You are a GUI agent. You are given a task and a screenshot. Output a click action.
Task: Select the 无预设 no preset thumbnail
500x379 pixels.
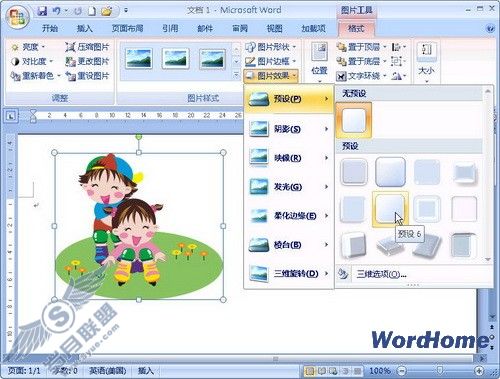[354, 120]
